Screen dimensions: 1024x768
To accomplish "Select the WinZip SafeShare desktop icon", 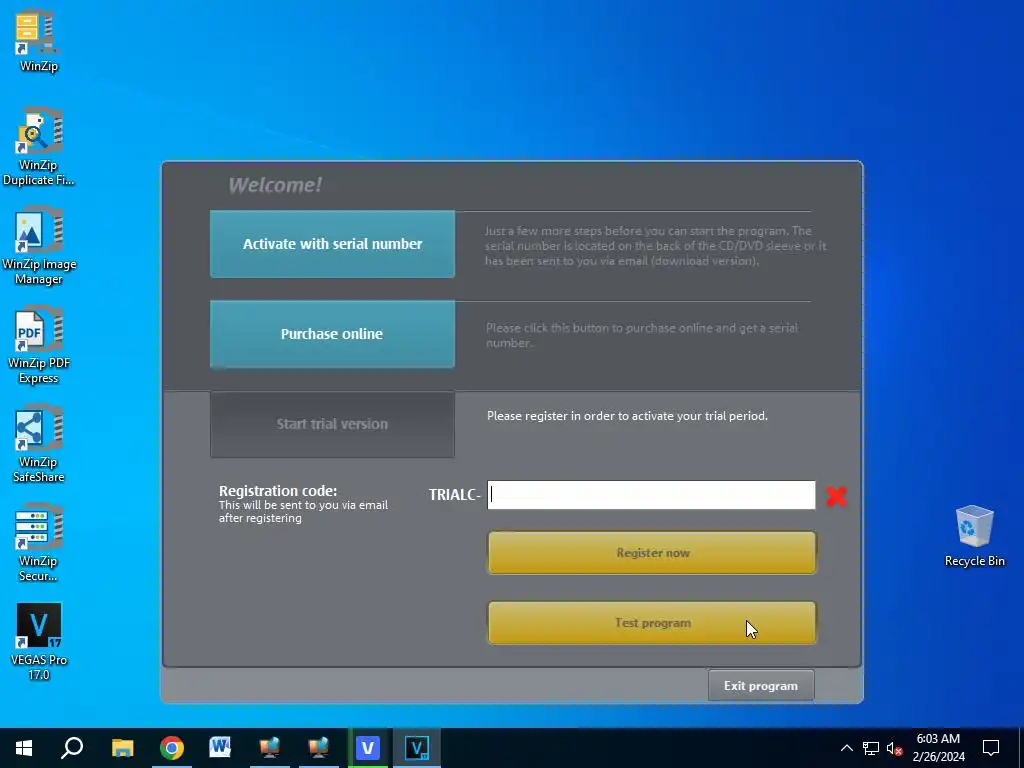I will [39, 444].
